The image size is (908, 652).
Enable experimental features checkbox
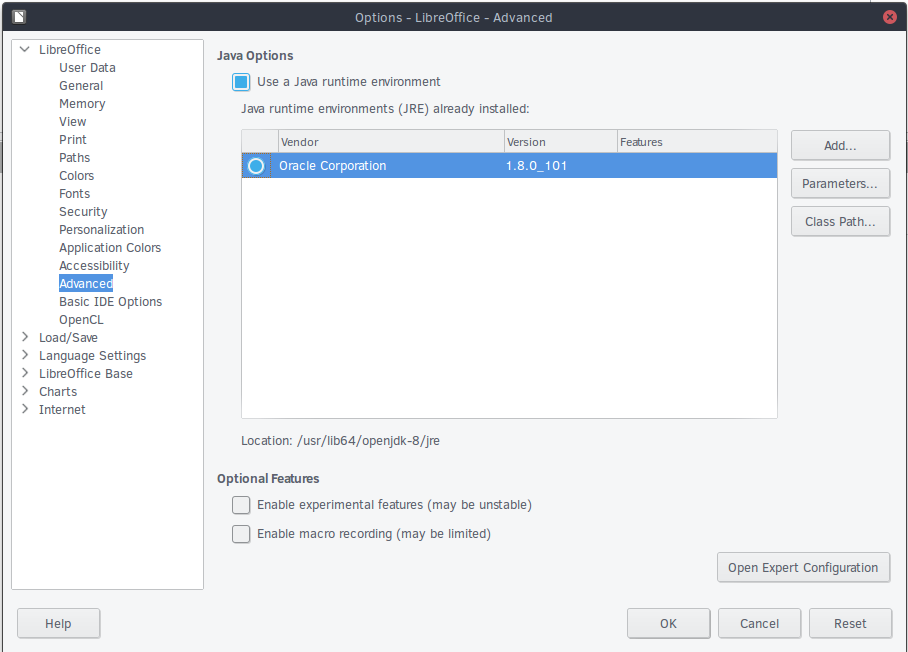[241, 505]
